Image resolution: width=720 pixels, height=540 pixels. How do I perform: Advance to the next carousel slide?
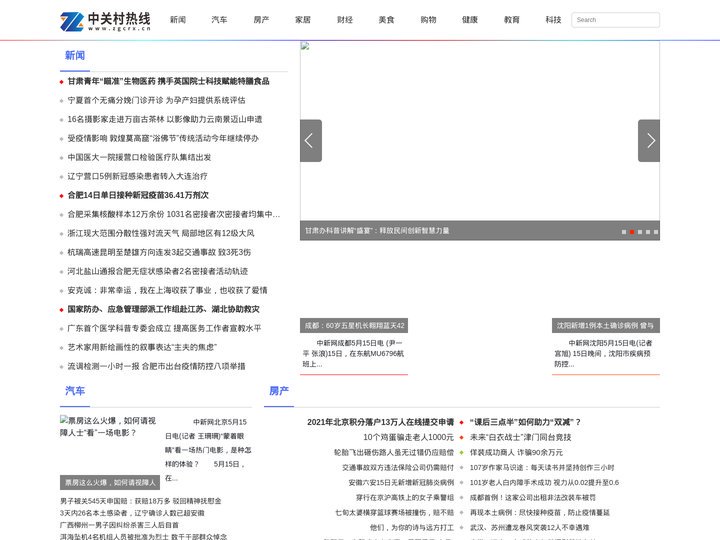coord(649,141)
